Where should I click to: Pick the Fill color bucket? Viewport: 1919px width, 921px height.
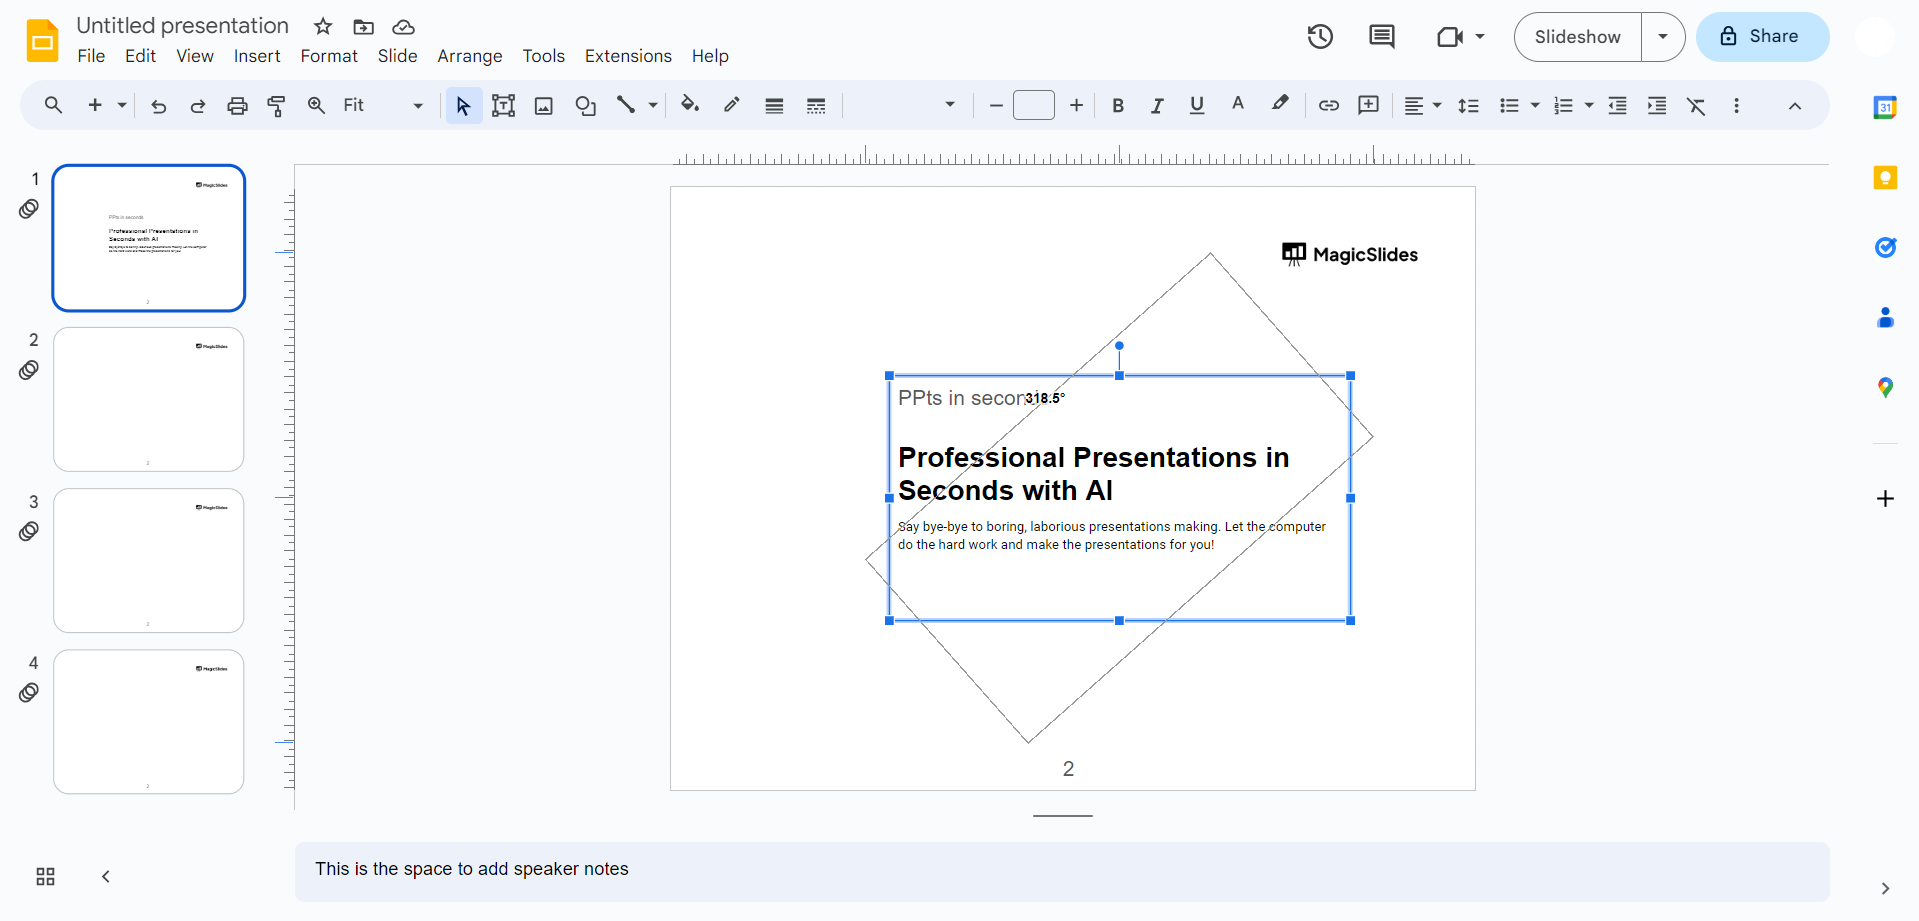[690, 105]
